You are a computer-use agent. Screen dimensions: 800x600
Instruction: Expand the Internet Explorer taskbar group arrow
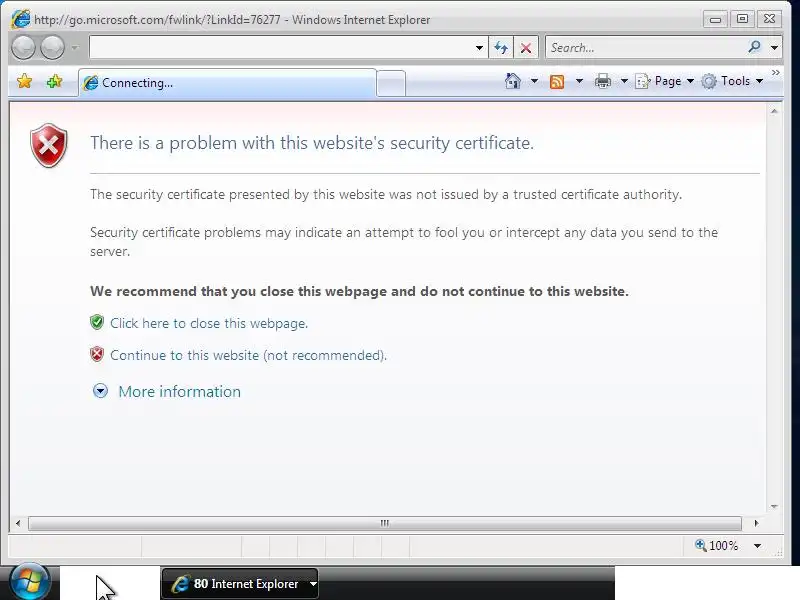(313, 584)
